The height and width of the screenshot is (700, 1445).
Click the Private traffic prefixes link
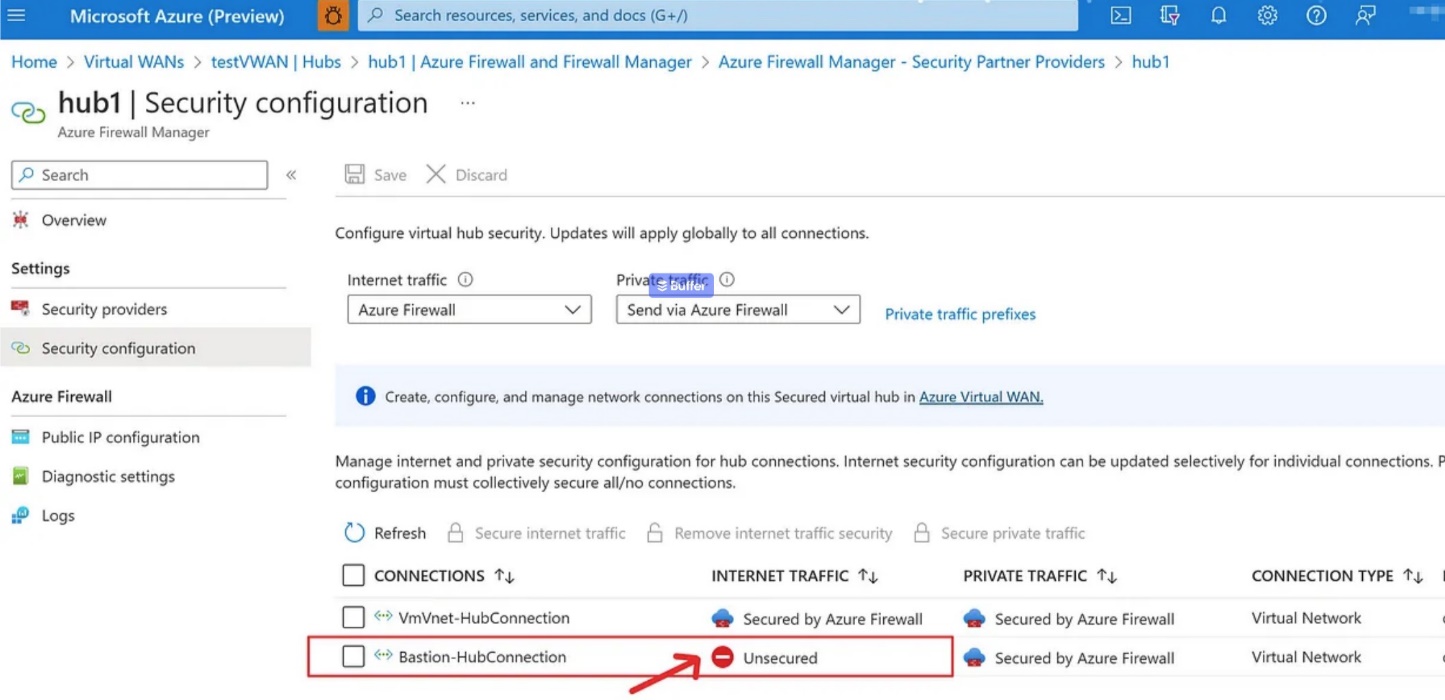960,314
